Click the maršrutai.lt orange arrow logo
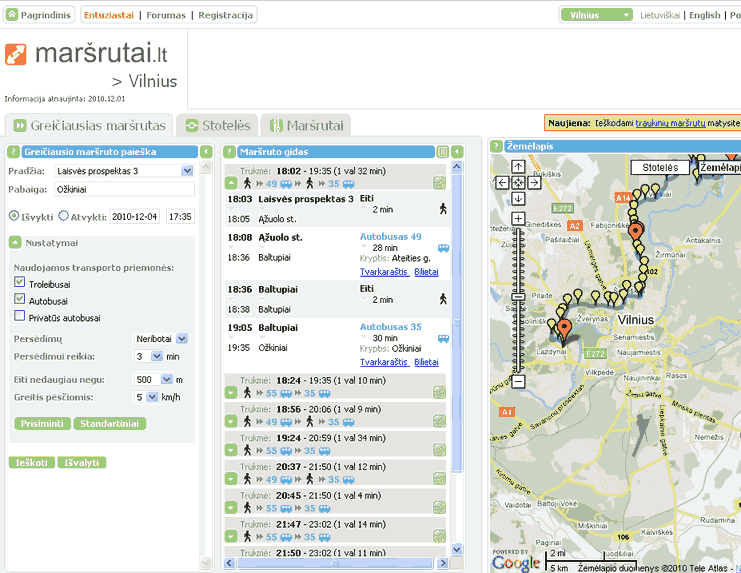The height and width of the screenshot is (573, 741). click(16, 54)
